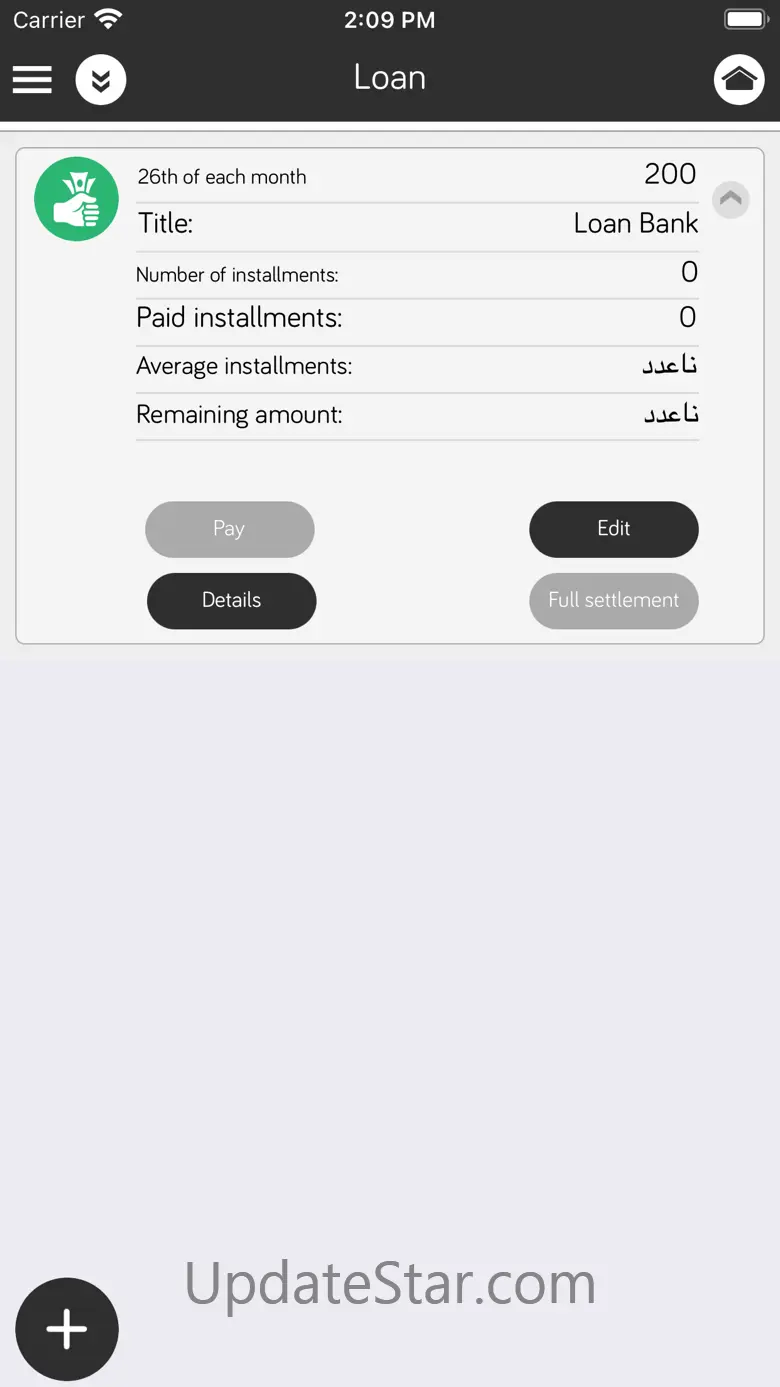Select the Average installments row
This screenshot has height=1387, width=780.
[x=417, y=367]
